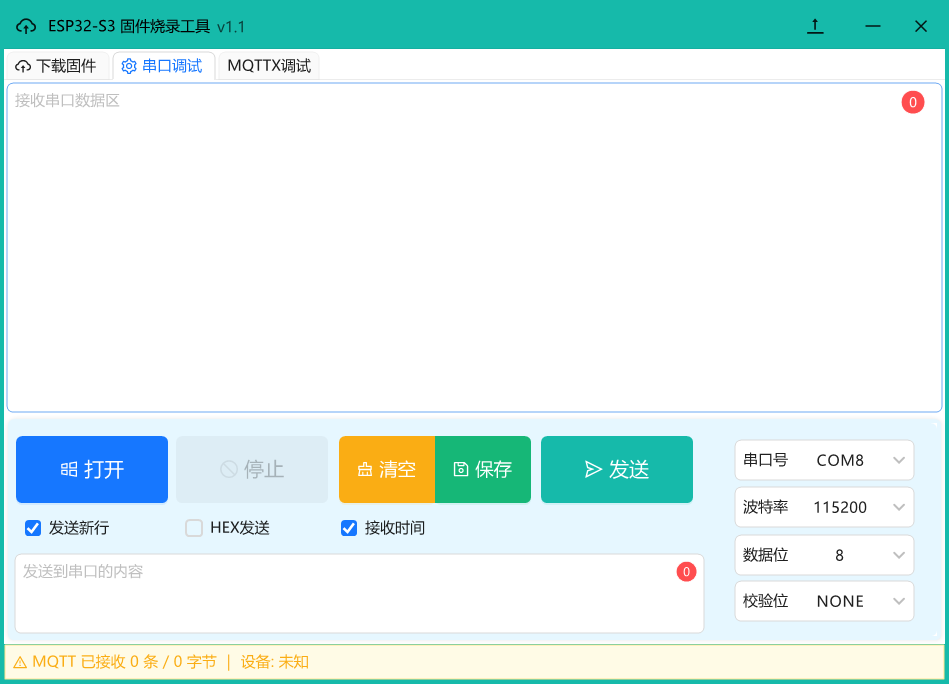Image resolution: width=949 pixels, height=684 pixels.
Task: Click the blue 打开 button
Action: pos(92,469)
